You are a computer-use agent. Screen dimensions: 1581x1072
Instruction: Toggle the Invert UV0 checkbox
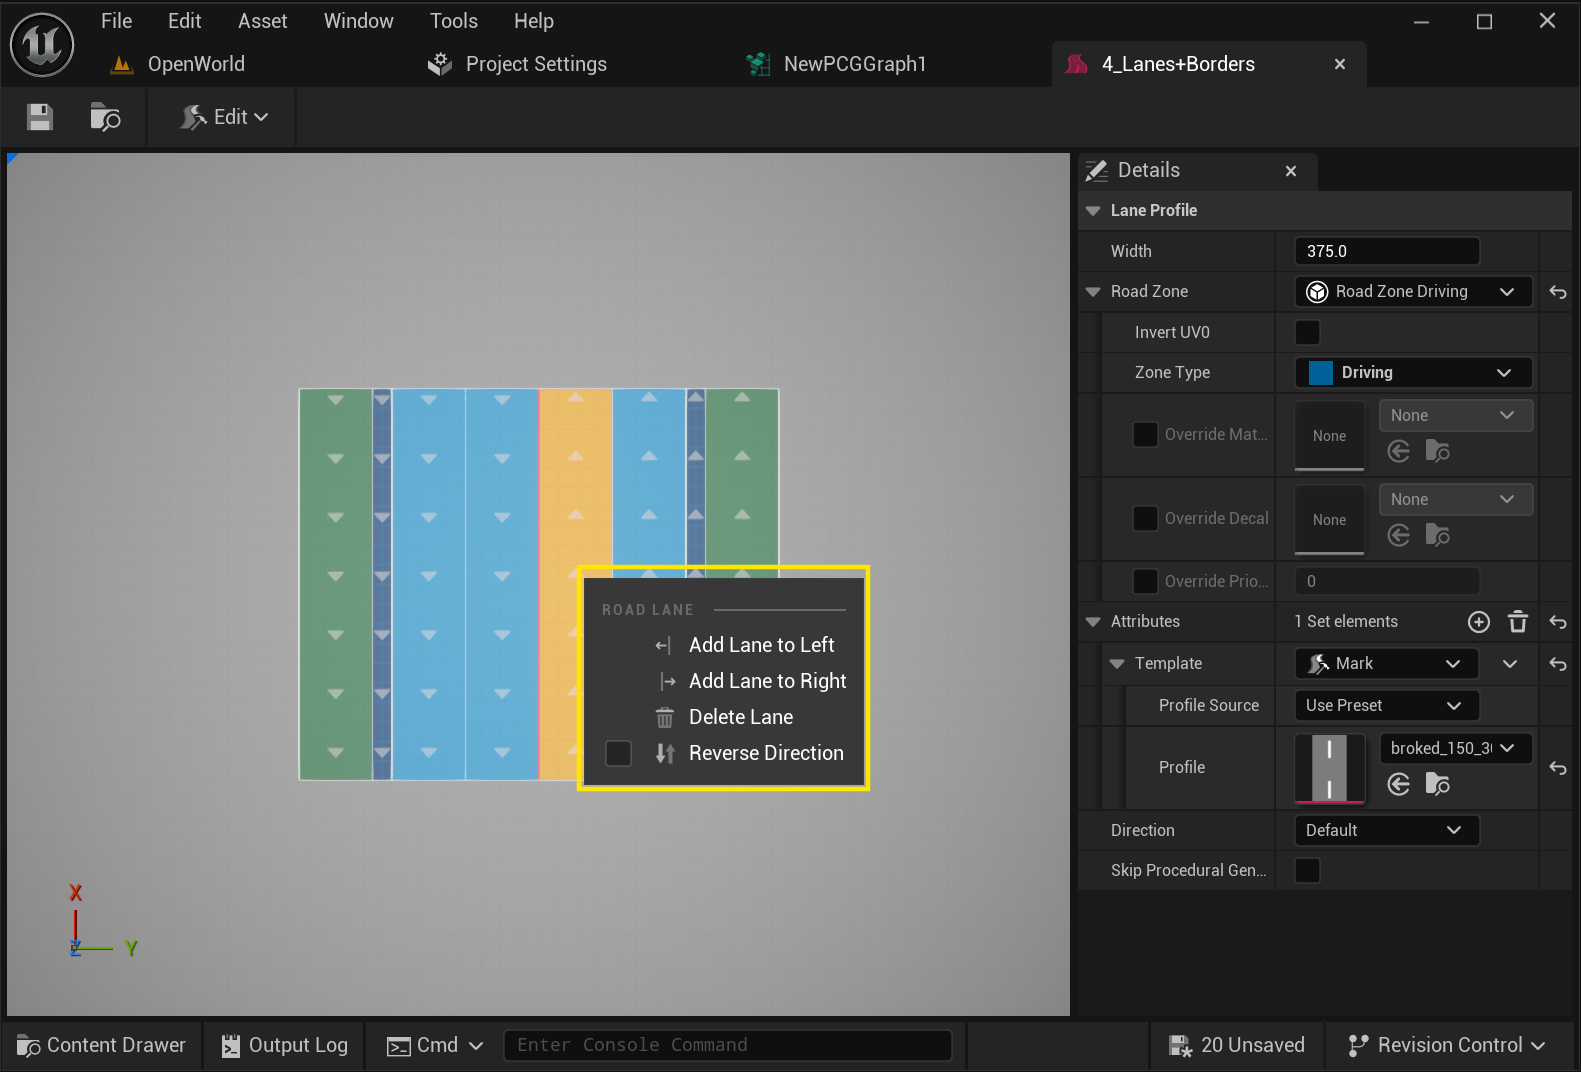[1307, 332]
